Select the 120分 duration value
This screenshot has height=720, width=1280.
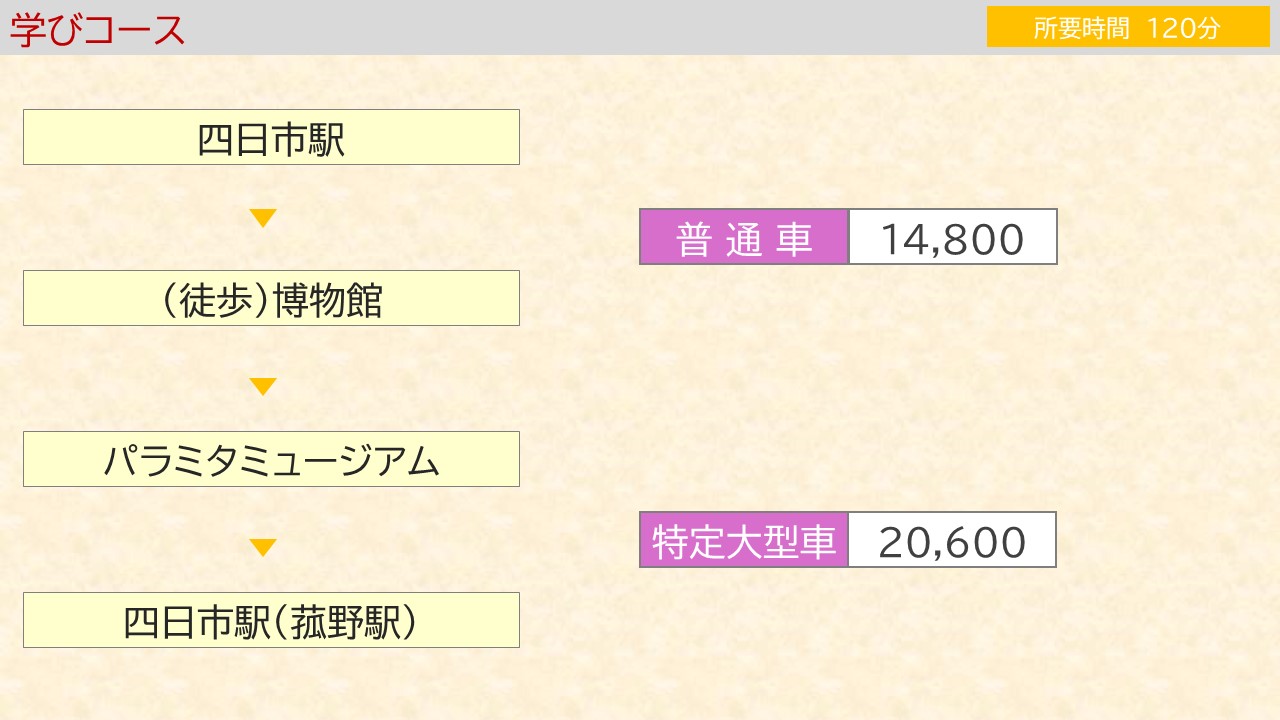click(x=1184, y=28)
